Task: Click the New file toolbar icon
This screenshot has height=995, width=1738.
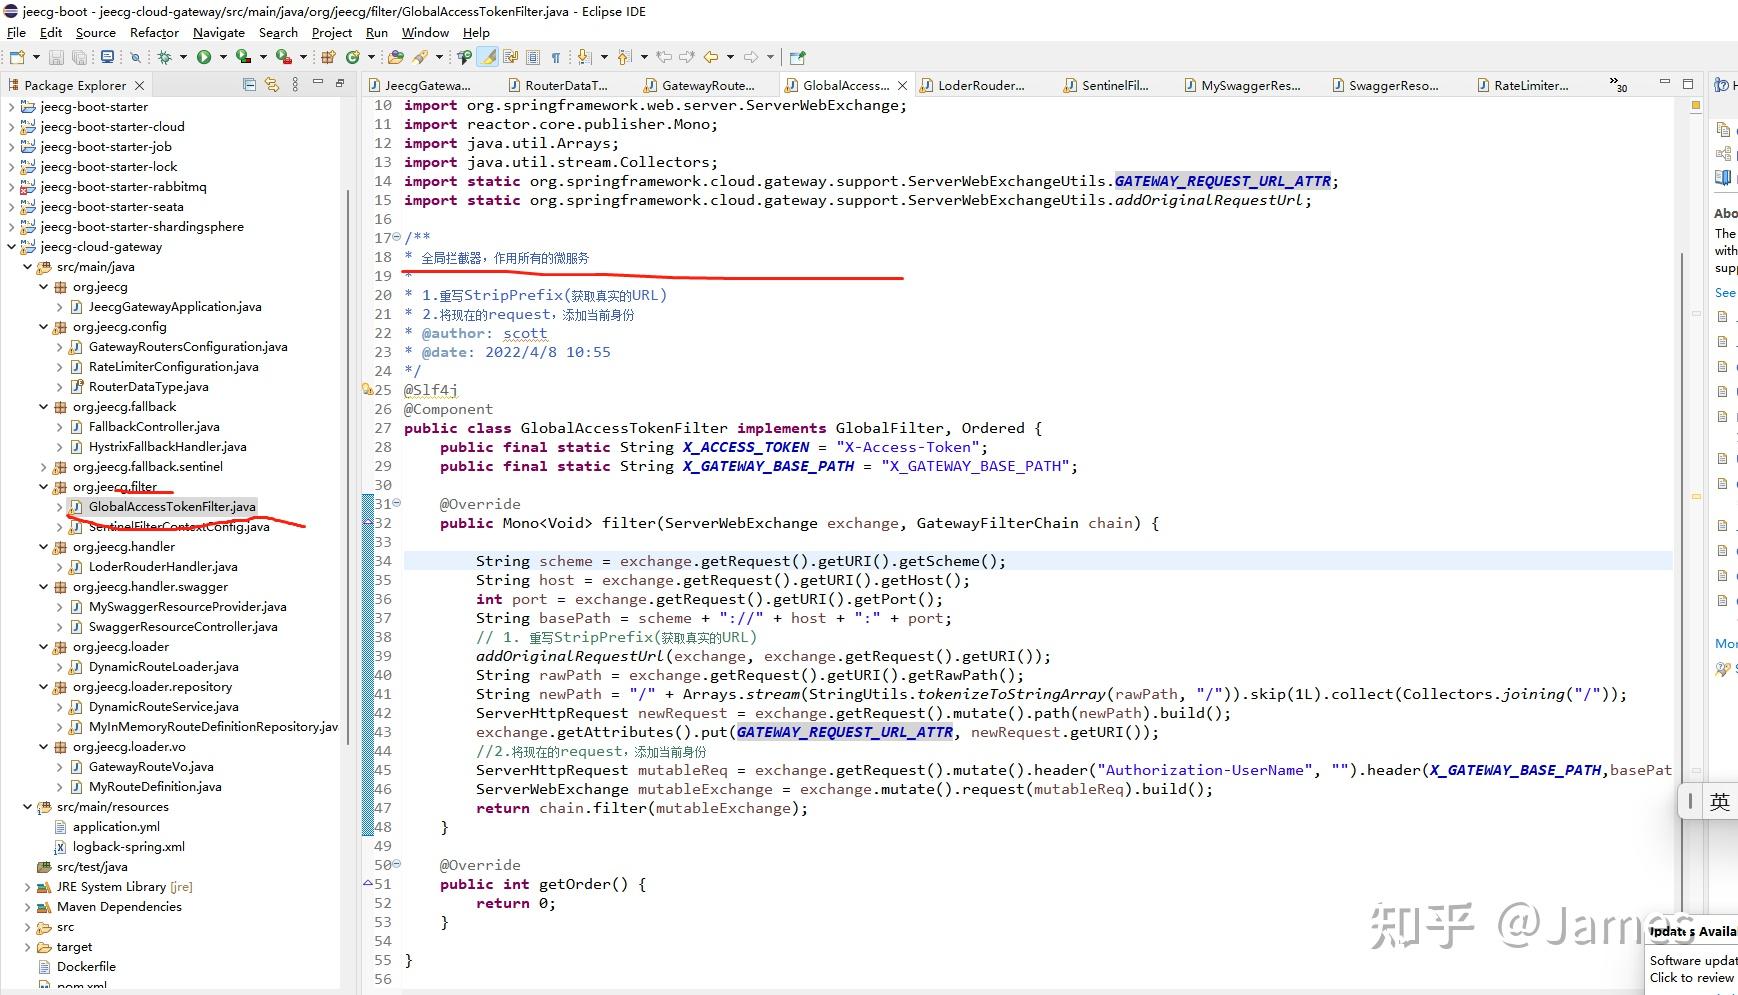Action: pyautogui.click(x=17, y=57)
